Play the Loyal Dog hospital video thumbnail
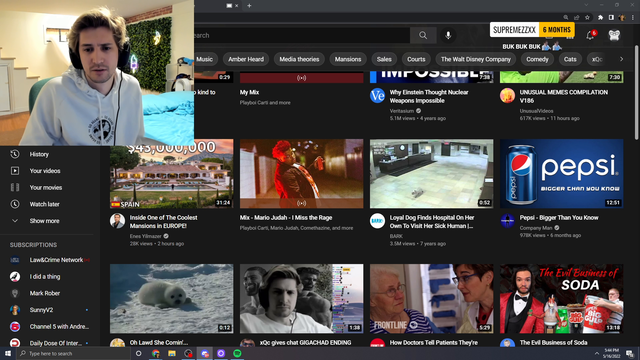The width and height of the screenshot is (640, 360). pyautogui.click(x=431, y=174)
